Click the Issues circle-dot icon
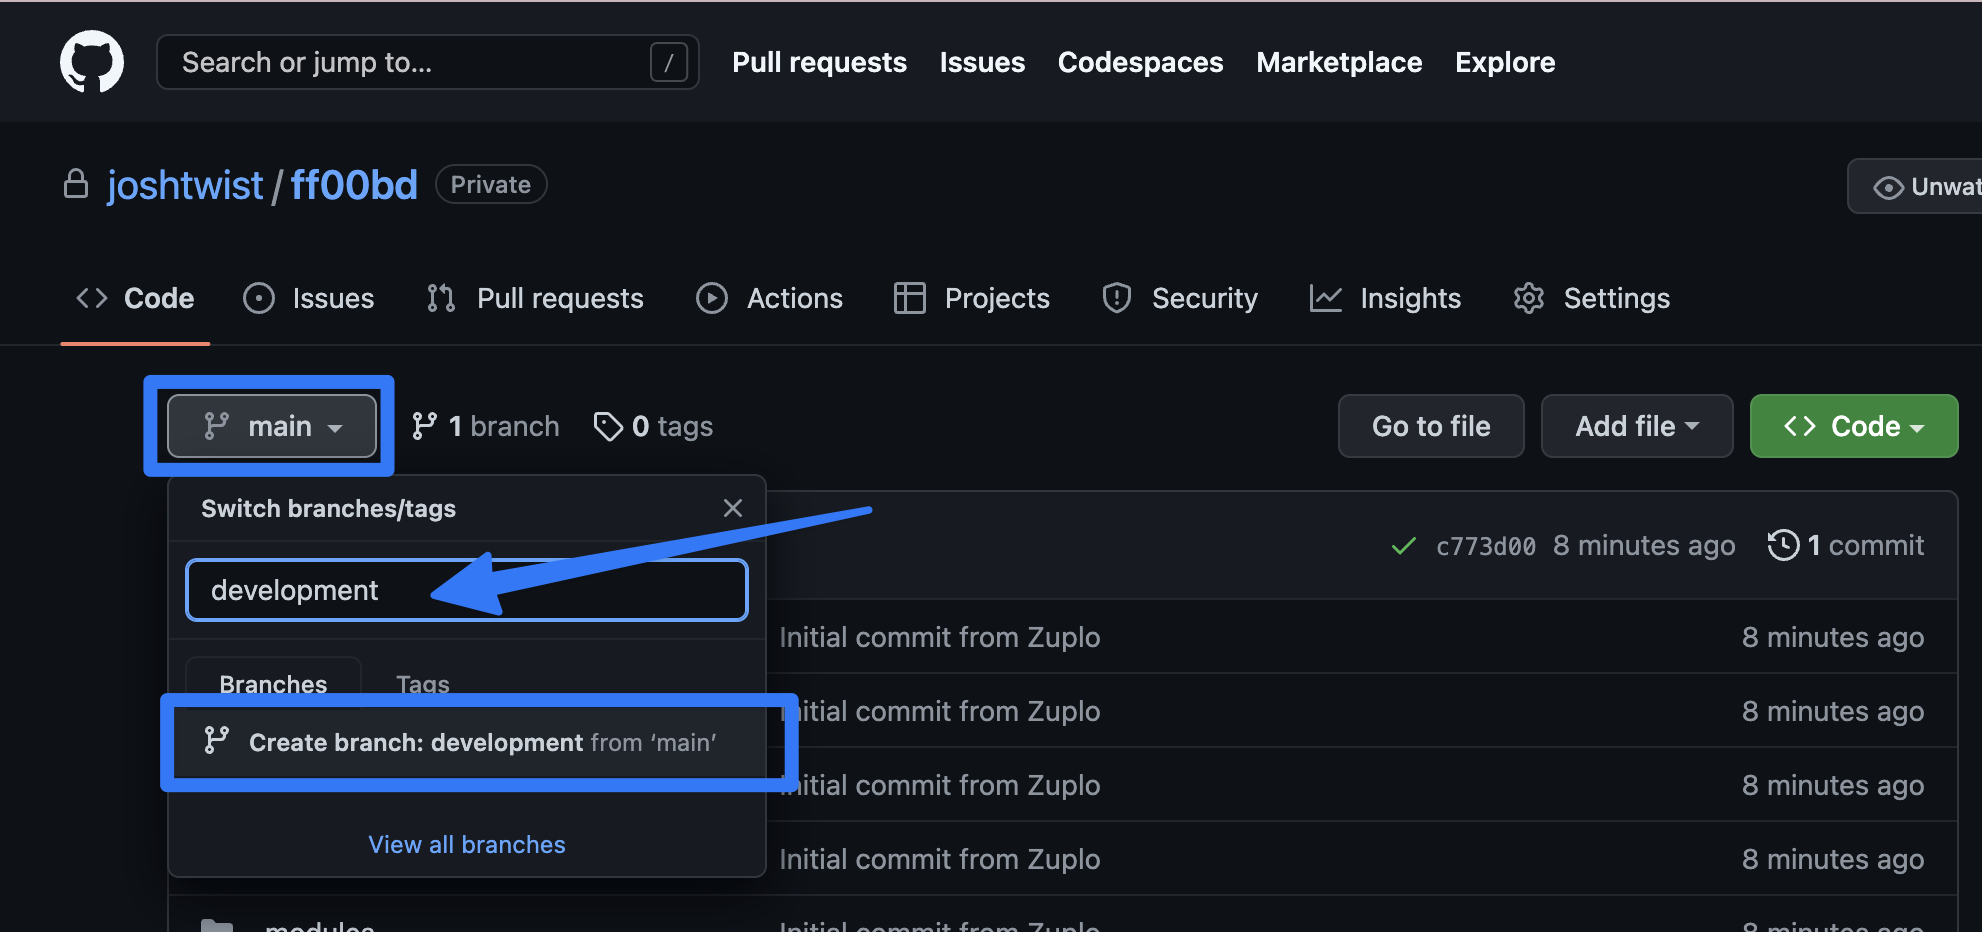Viewport: 1982px width, 932px height. pyautogui.click(x=259, y=298)
